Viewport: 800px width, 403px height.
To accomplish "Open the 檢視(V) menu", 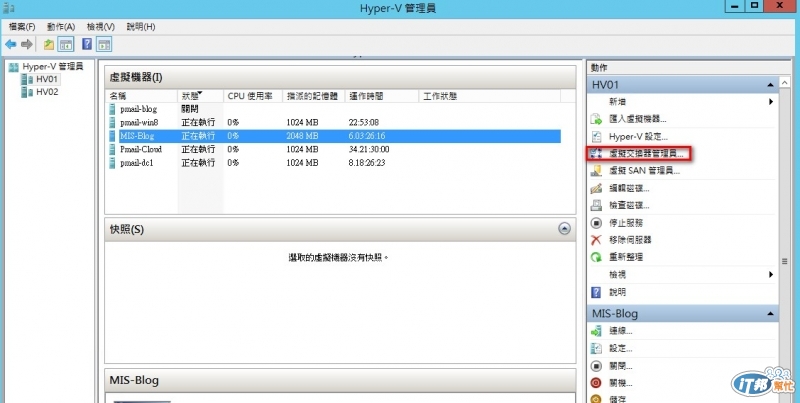I will 101,27.
